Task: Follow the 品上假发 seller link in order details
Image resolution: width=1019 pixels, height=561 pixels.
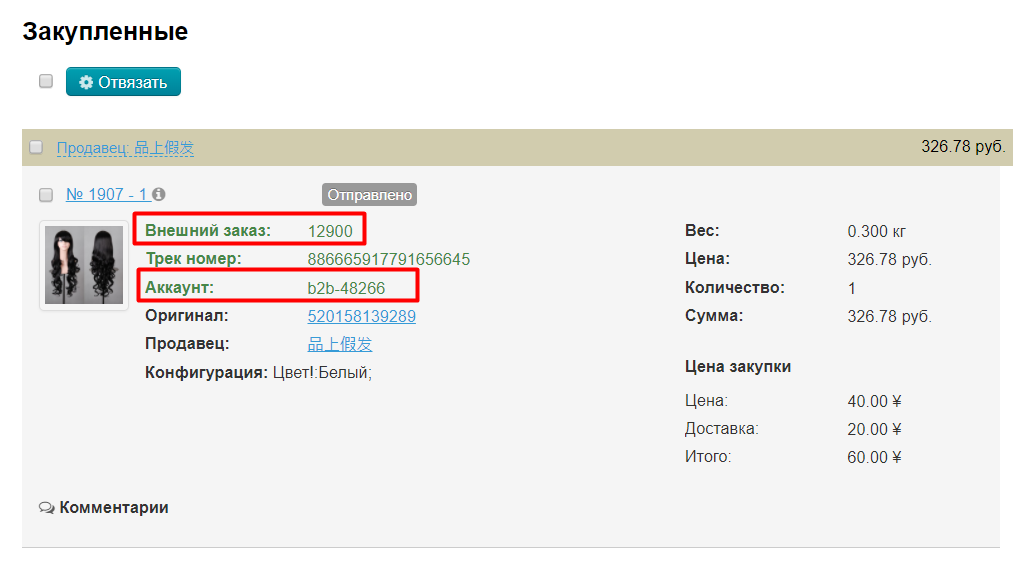Action: [339, 344]
